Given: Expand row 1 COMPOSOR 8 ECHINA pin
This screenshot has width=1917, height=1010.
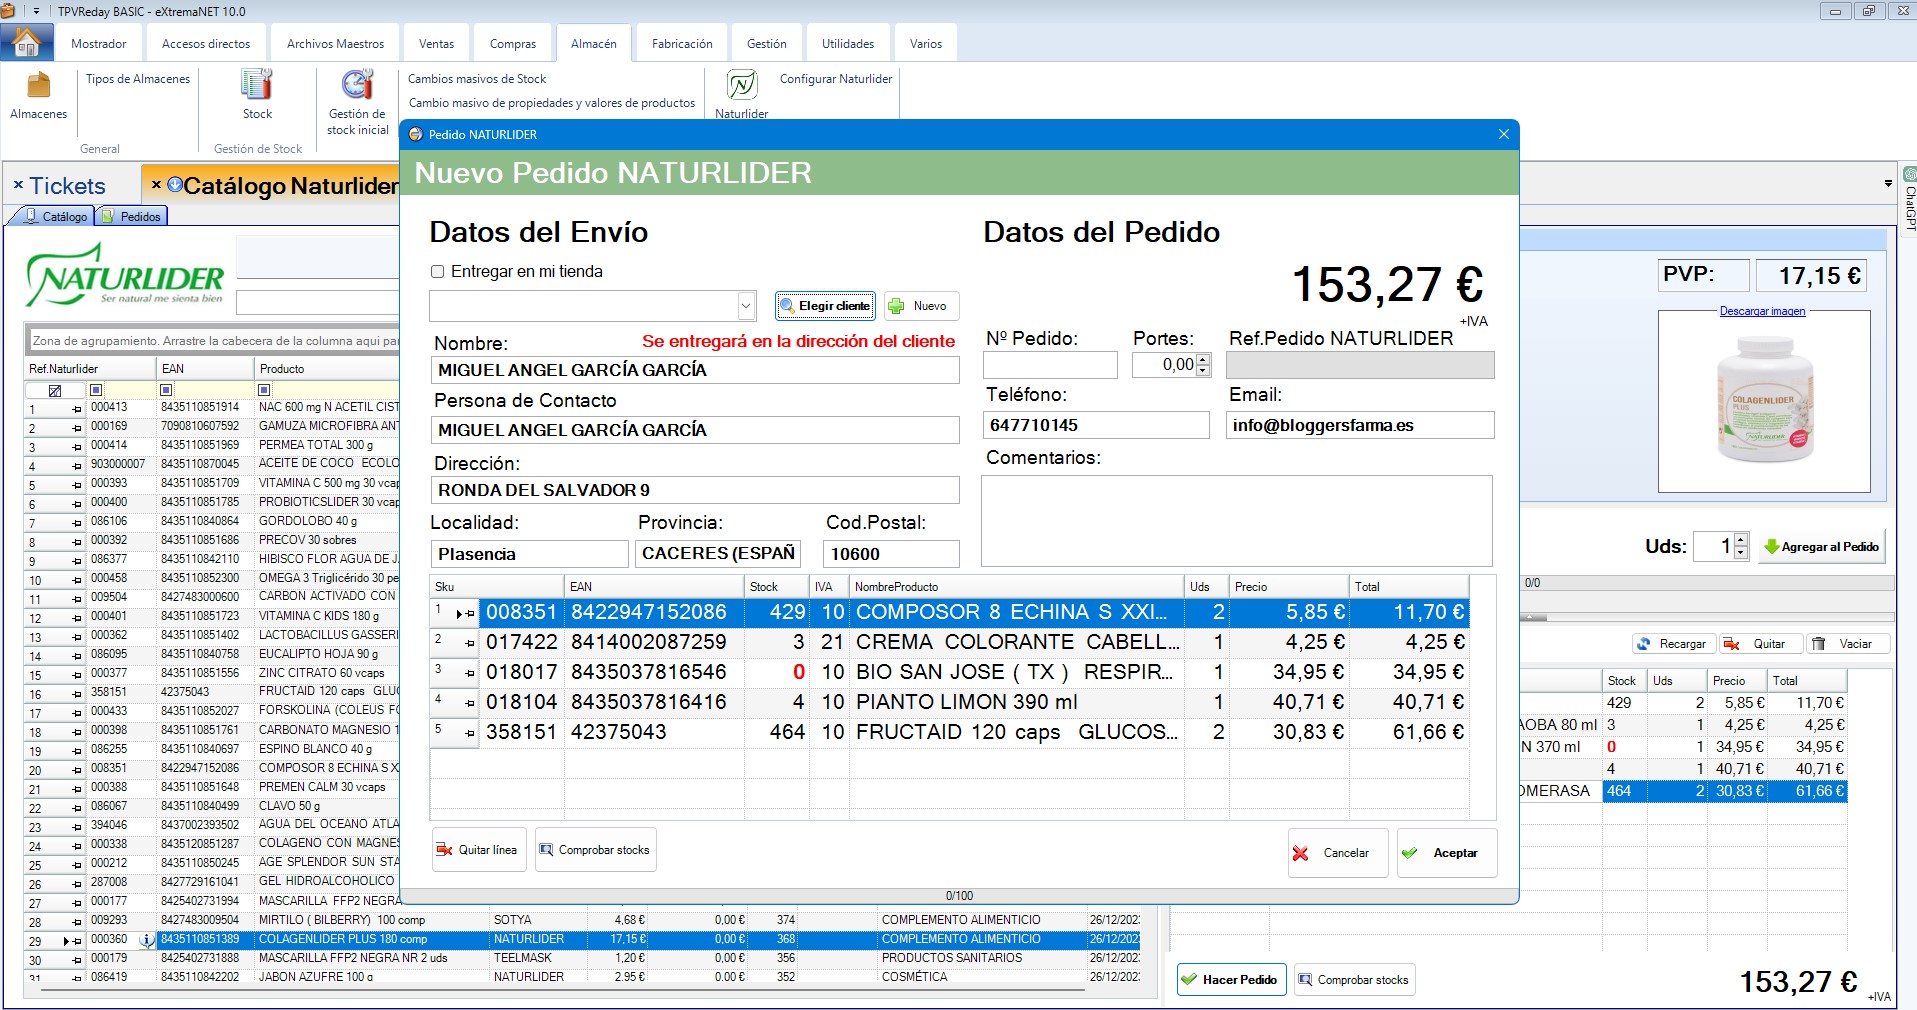Looking at the screenshot, I should [x=469, y=614].
